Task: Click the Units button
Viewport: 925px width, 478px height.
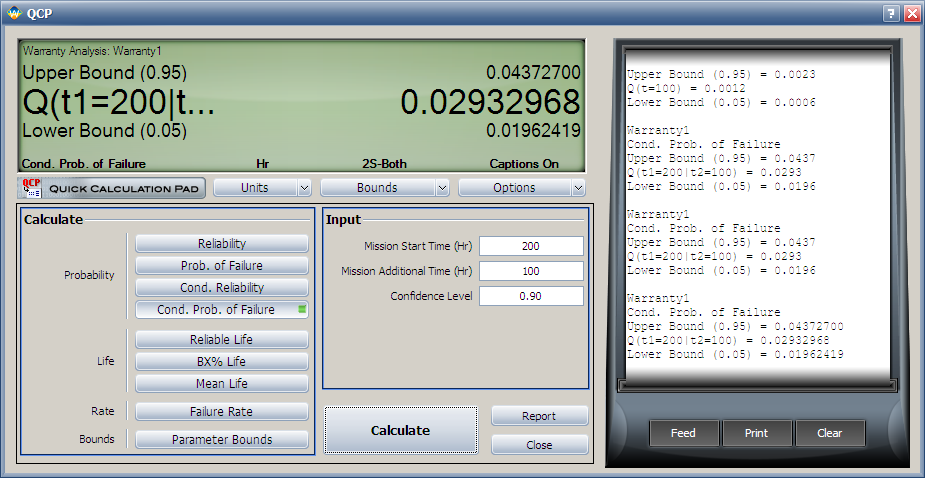Action: tap(255, 188)
